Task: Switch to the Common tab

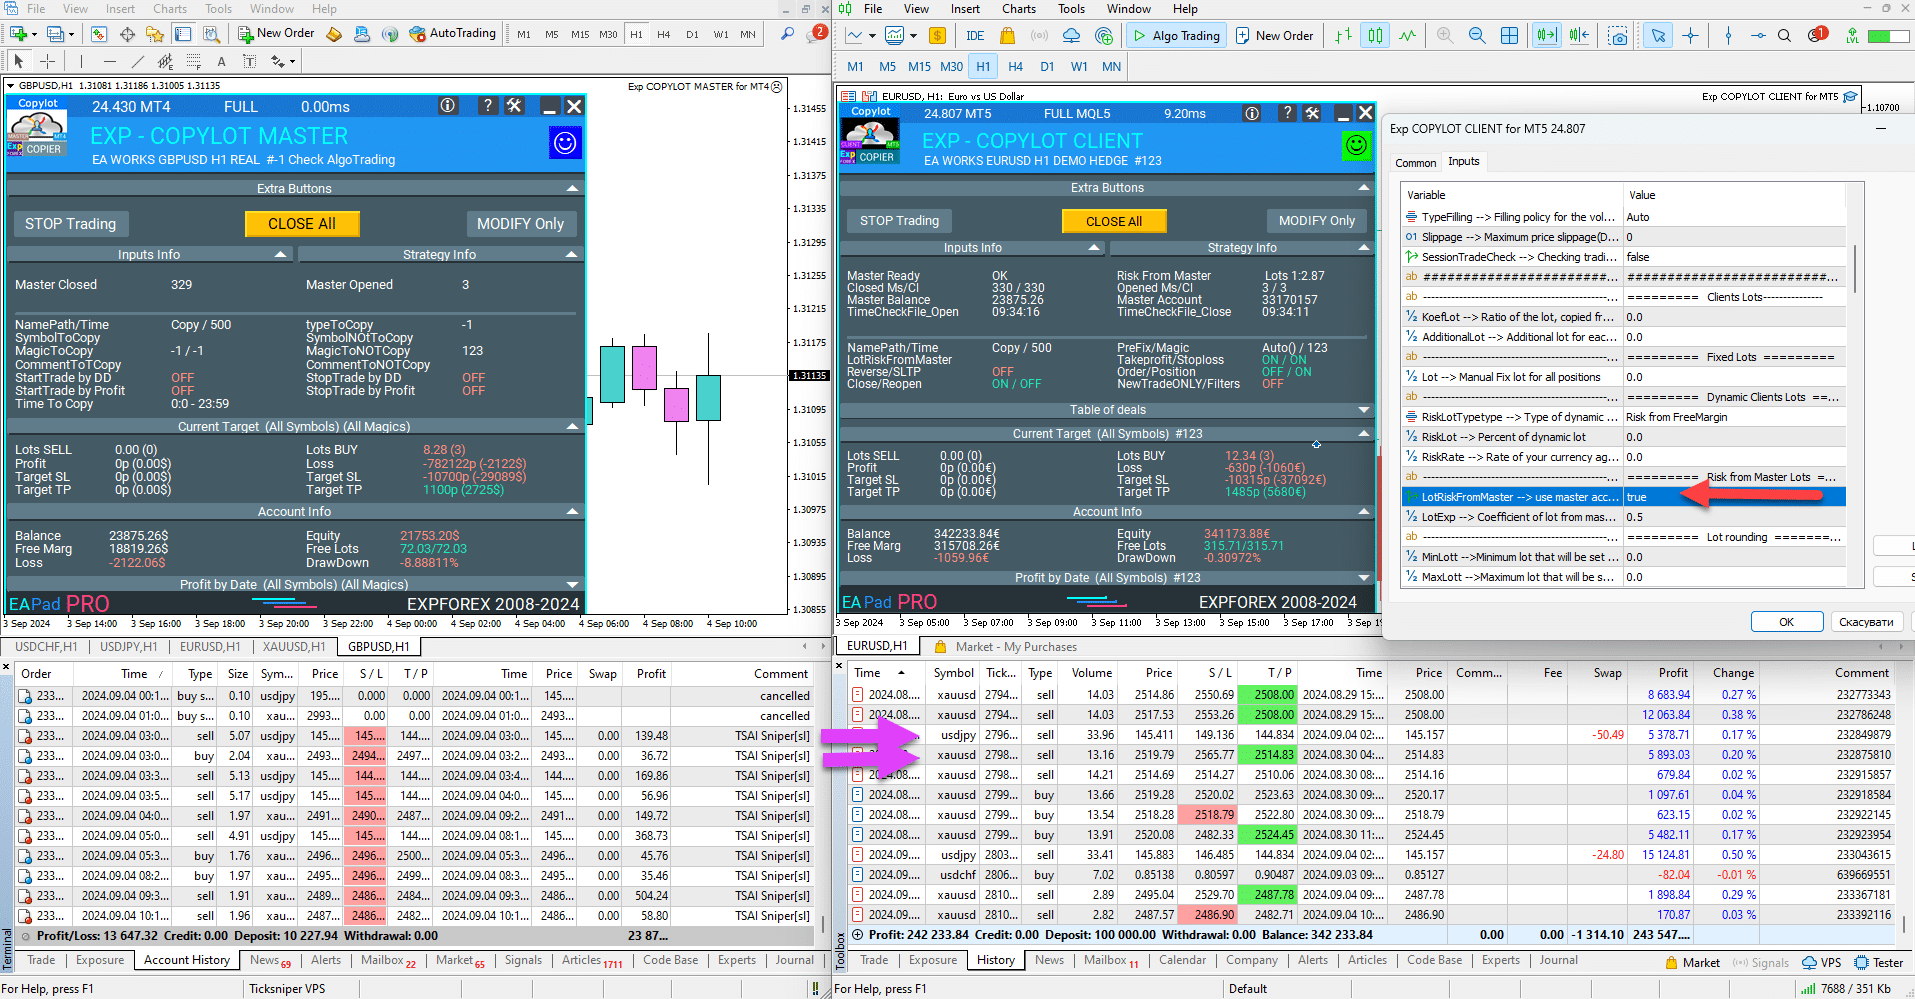Action: [1415, 162]
